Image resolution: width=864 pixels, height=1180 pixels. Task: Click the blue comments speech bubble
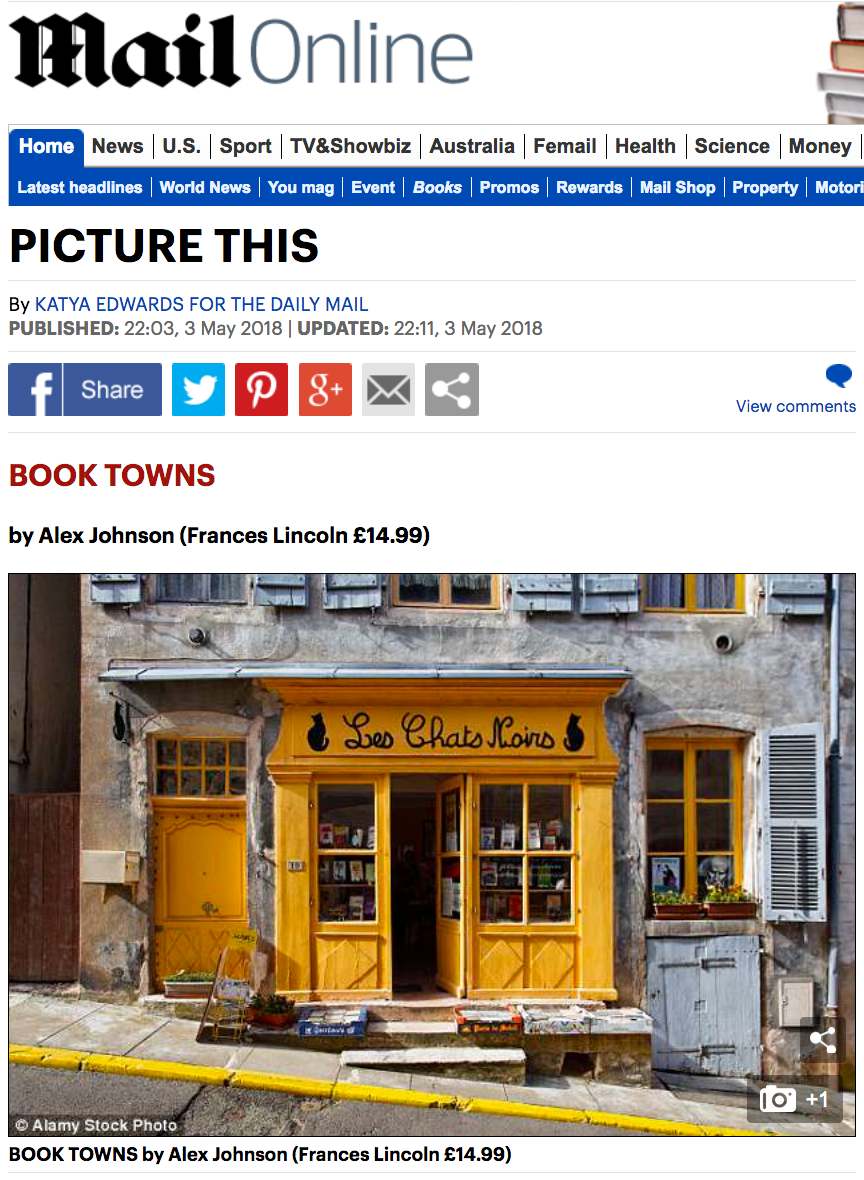pyautogui.click(x=838, y=375)
